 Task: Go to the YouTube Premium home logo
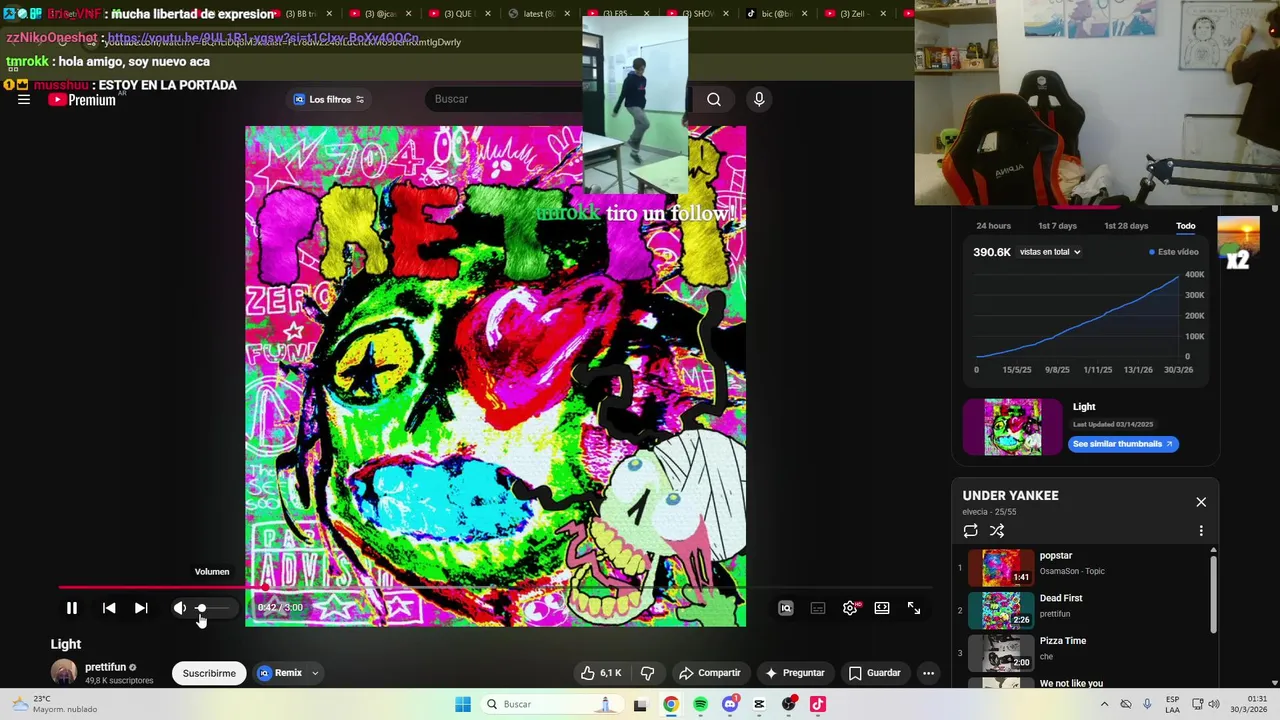[82, 100]
